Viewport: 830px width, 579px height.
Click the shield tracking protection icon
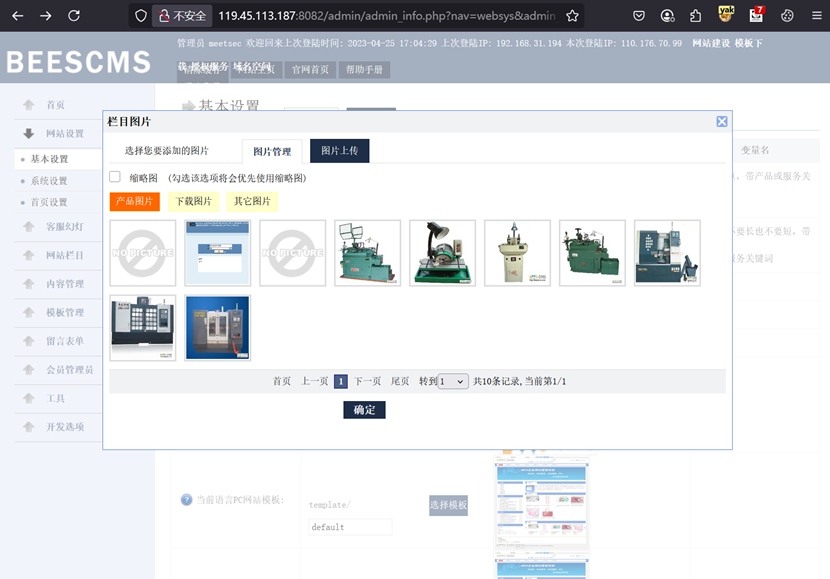[x=141, y=16]
